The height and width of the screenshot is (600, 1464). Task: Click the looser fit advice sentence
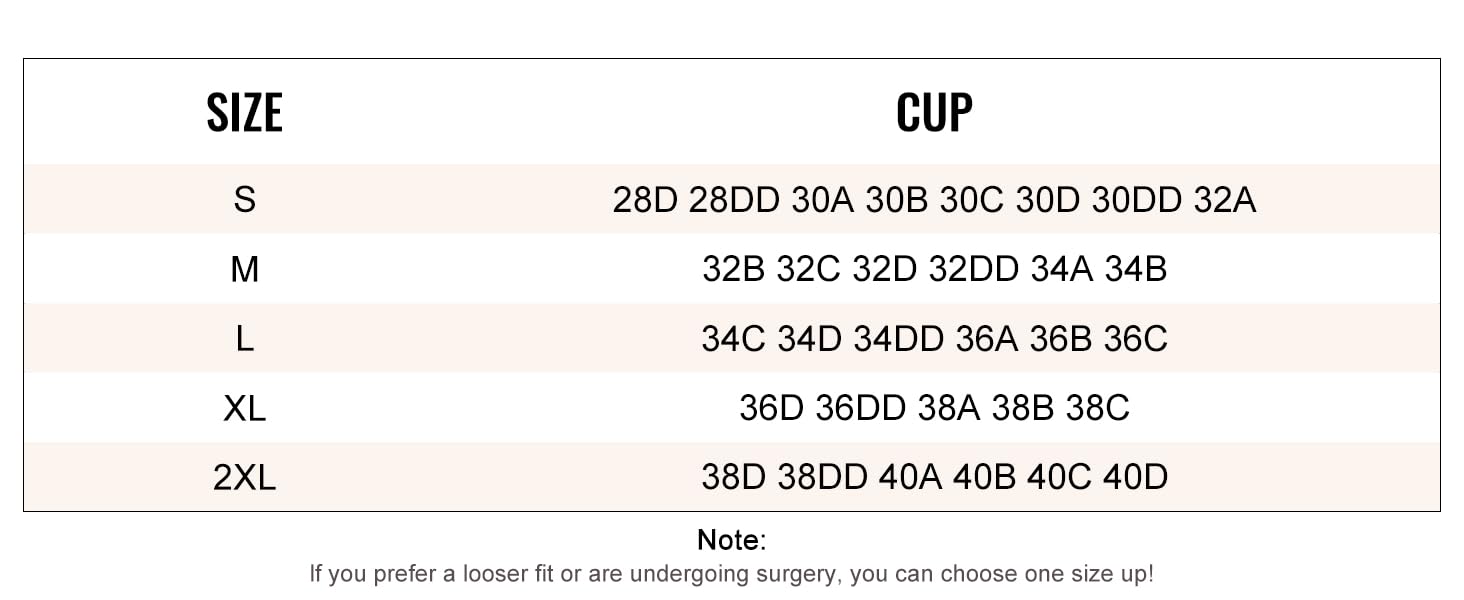tap(731, 574)
